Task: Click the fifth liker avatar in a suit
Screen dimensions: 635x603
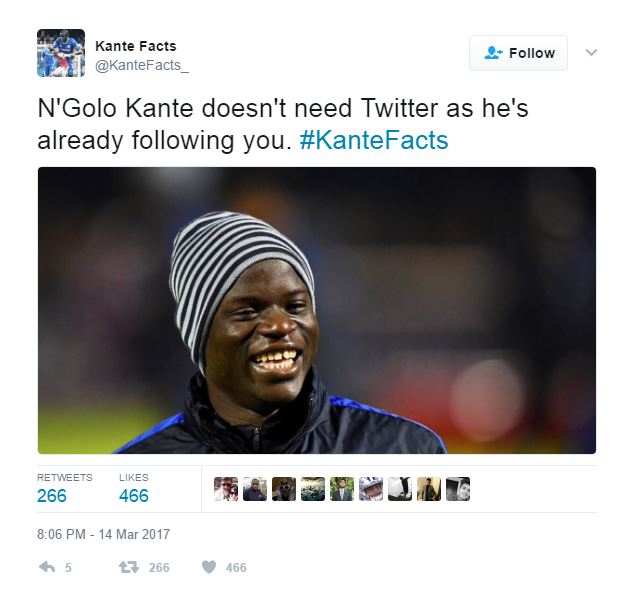Action: click(342, 489)
